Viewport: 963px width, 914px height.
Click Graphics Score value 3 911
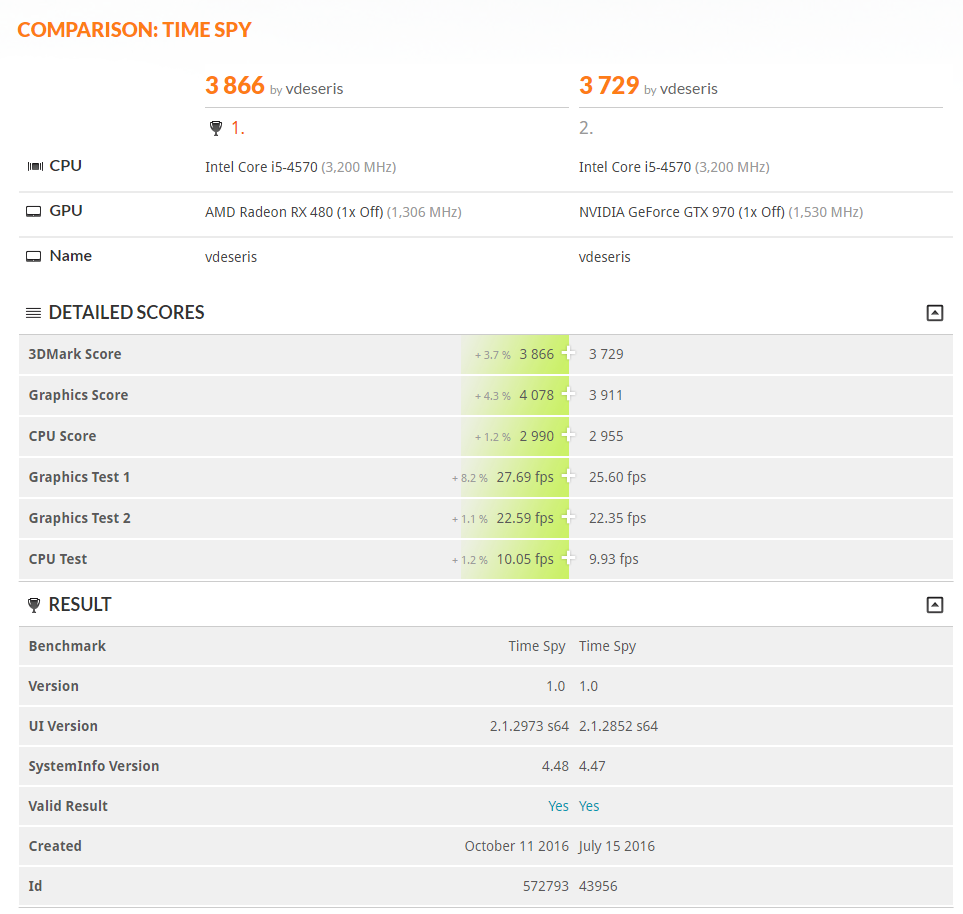[606, 395]
